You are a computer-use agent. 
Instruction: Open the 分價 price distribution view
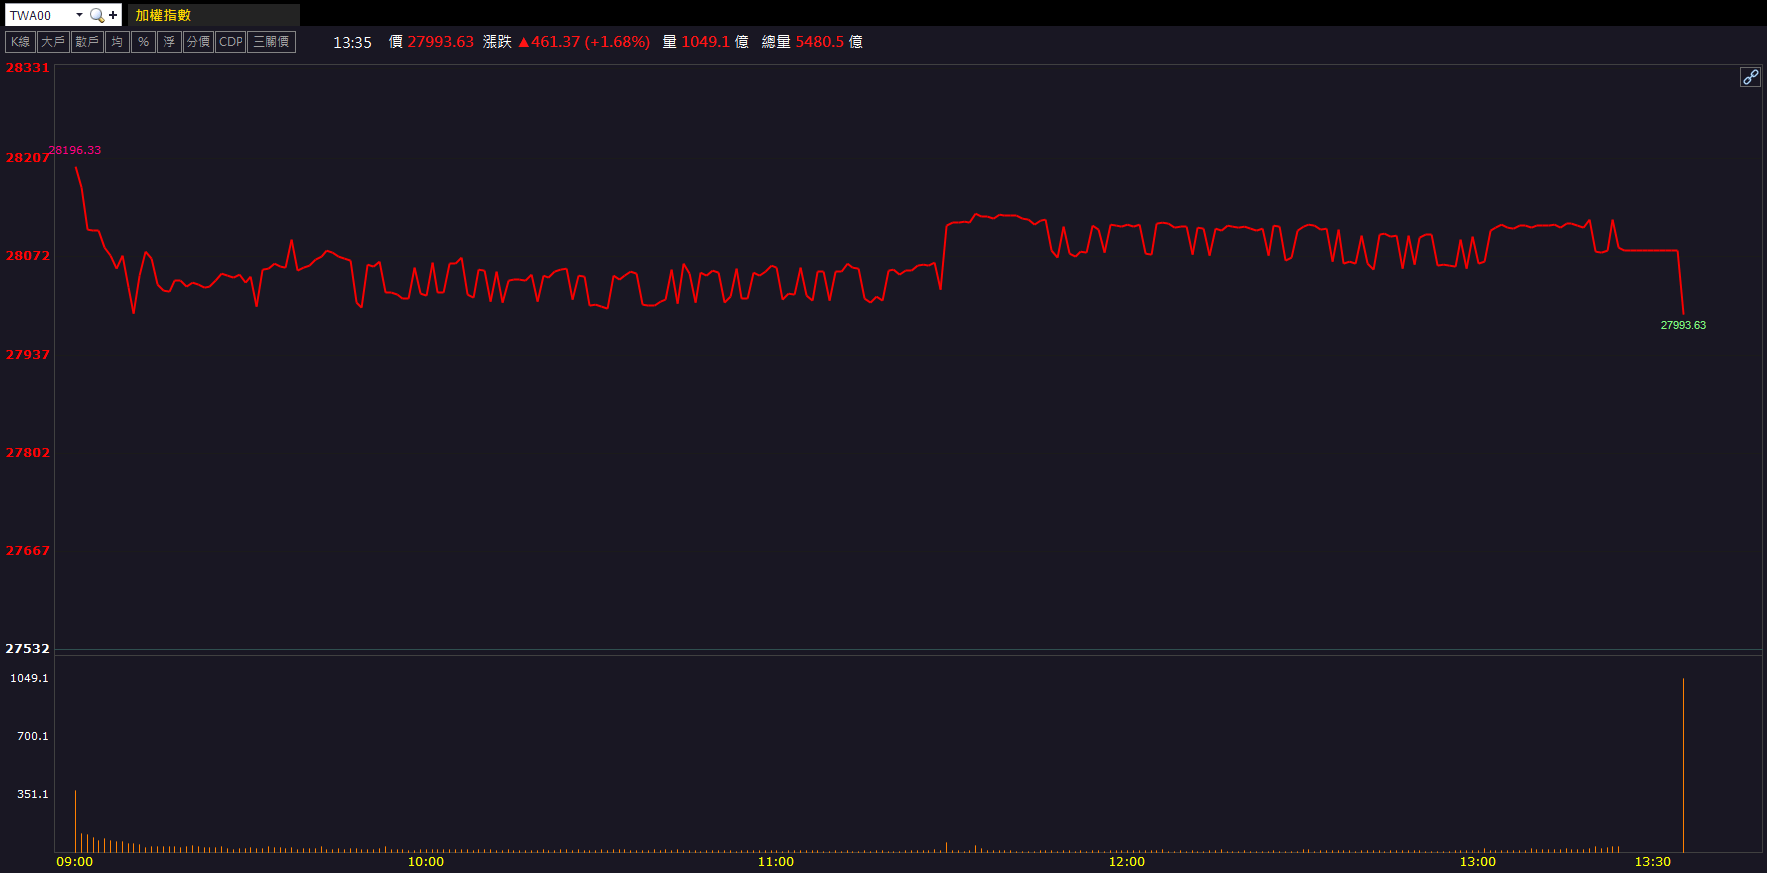198,42
